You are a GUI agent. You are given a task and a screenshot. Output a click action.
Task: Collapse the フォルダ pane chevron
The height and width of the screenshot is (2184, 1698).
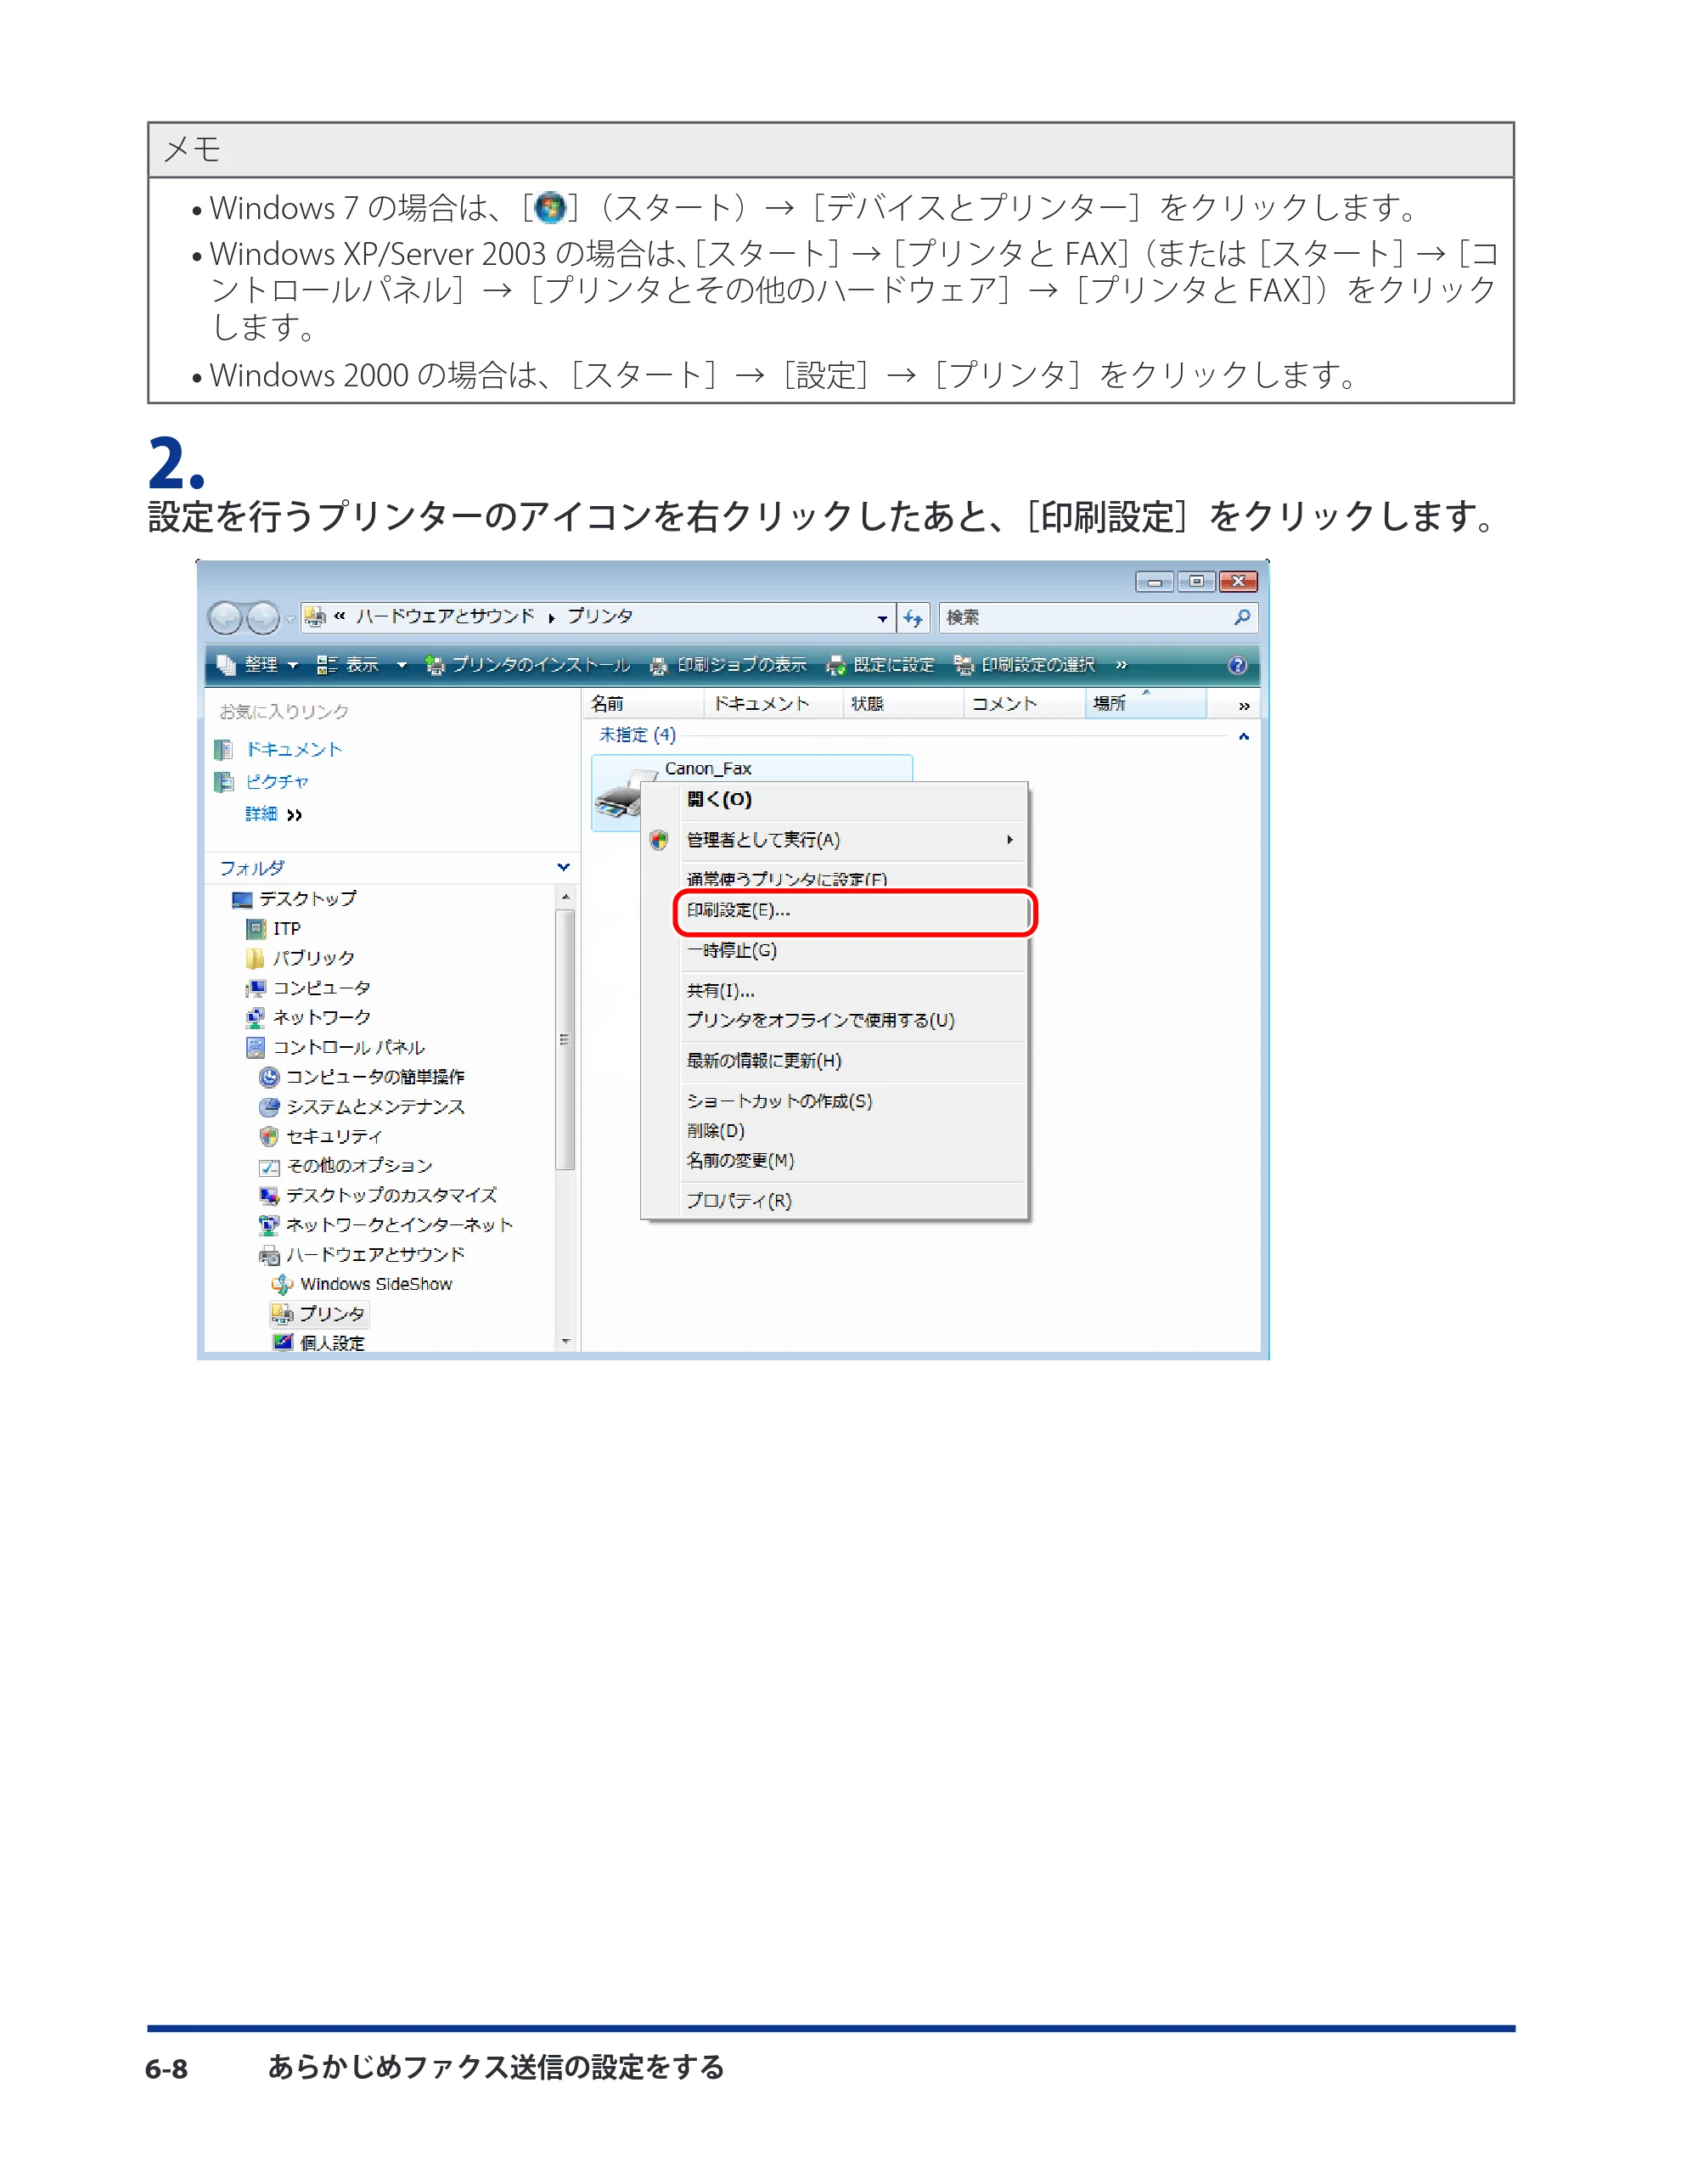coord(563,867)
